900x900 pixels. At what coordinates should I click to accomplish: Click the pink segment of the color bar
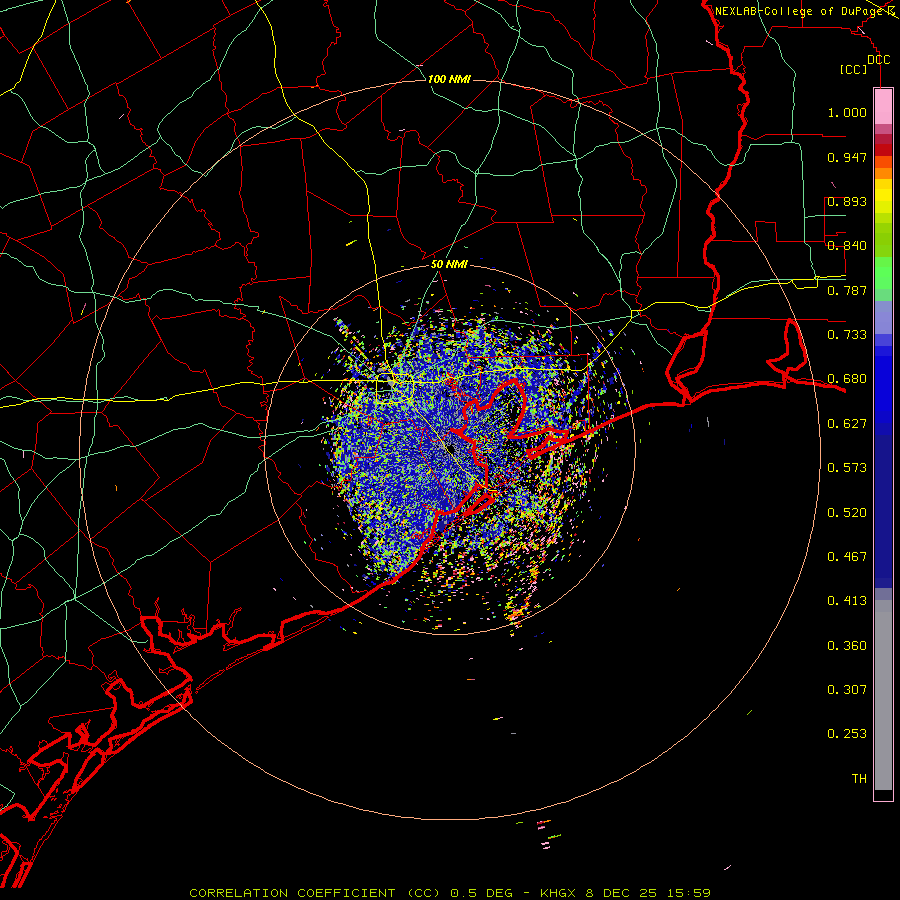[x=883, y=106]
